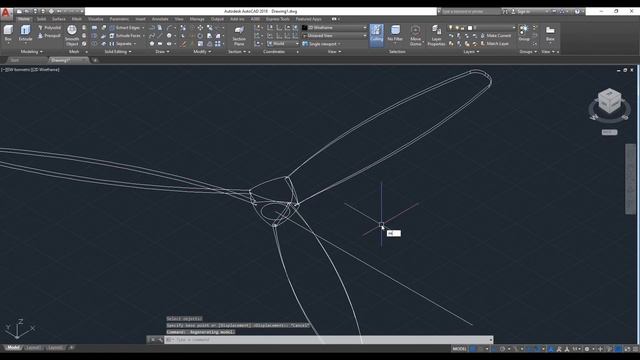Open the AutoCAD application menu logo
Viewport: 640px width, 360px height.
(6, 13)
